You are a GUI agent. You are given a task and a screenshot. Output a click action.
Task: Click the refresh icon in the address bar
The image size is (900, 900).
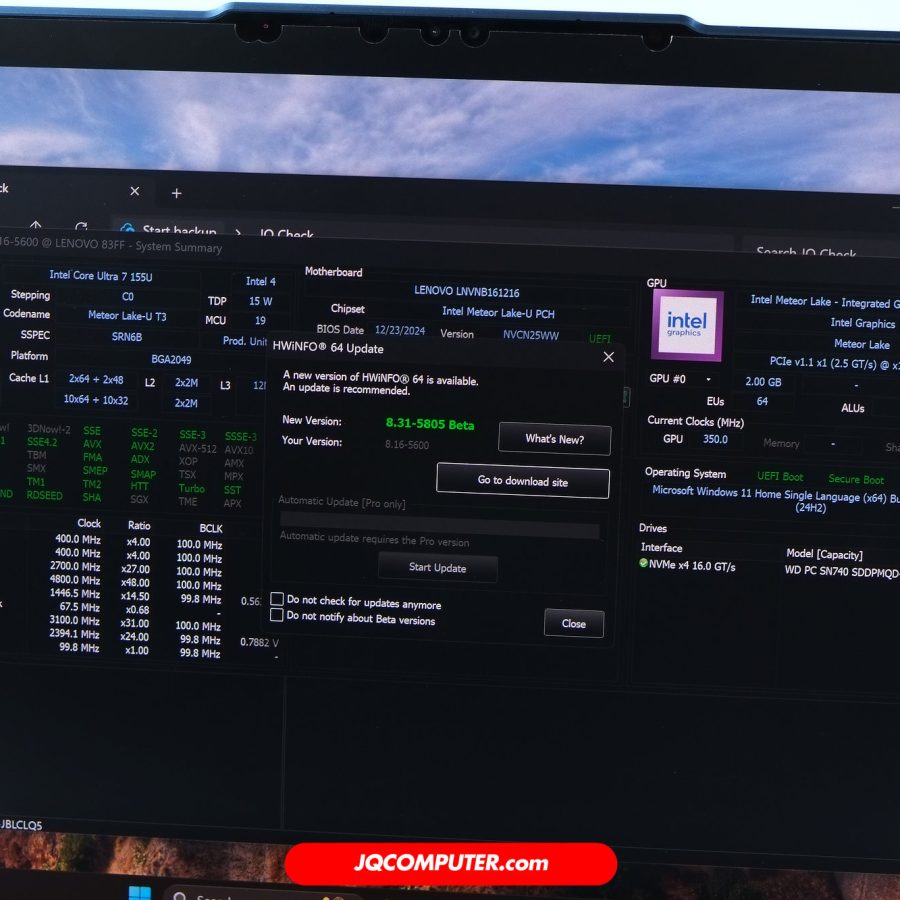click(81, 227)
